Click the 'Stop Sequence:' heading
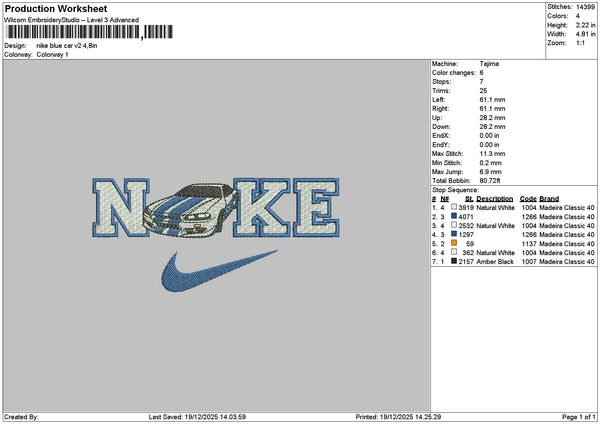Image resolution: width=600 pixels, height=424 pixels. point(455,190)
